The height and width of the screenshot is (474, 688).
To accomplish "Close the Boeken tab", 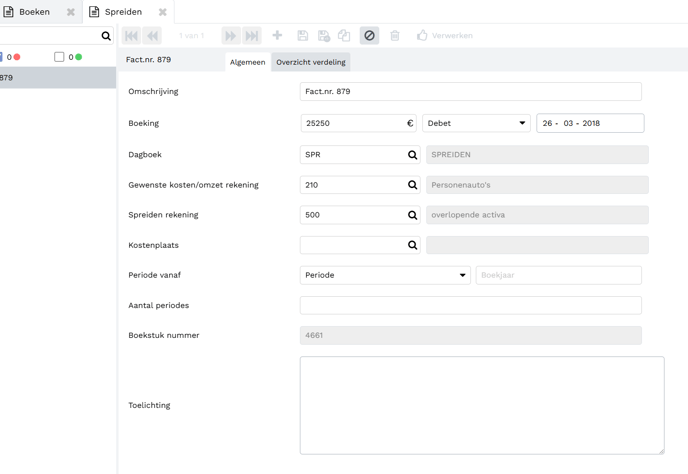I will [x=71, y=12].
